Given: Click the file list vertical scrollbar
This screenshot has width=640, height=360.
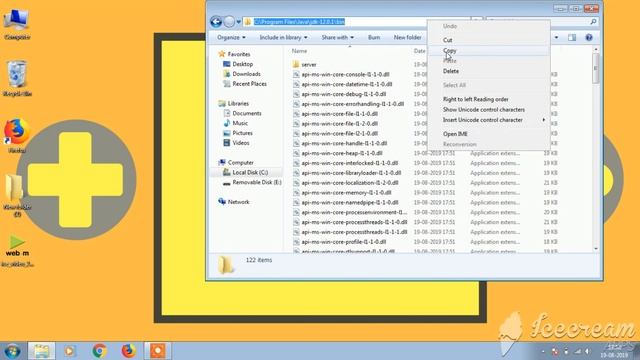Looking at the screenshot, I should (596, 68).
